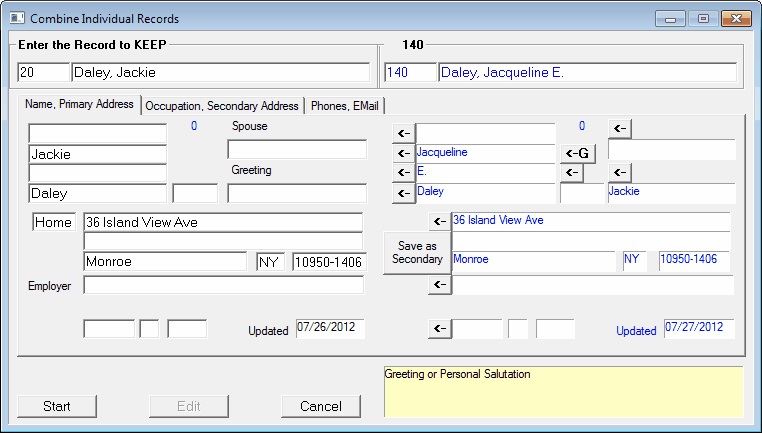Click left 36 Island View Ave field
The width and height of the screenshot is (762, 433).
[x=223, y=222]
